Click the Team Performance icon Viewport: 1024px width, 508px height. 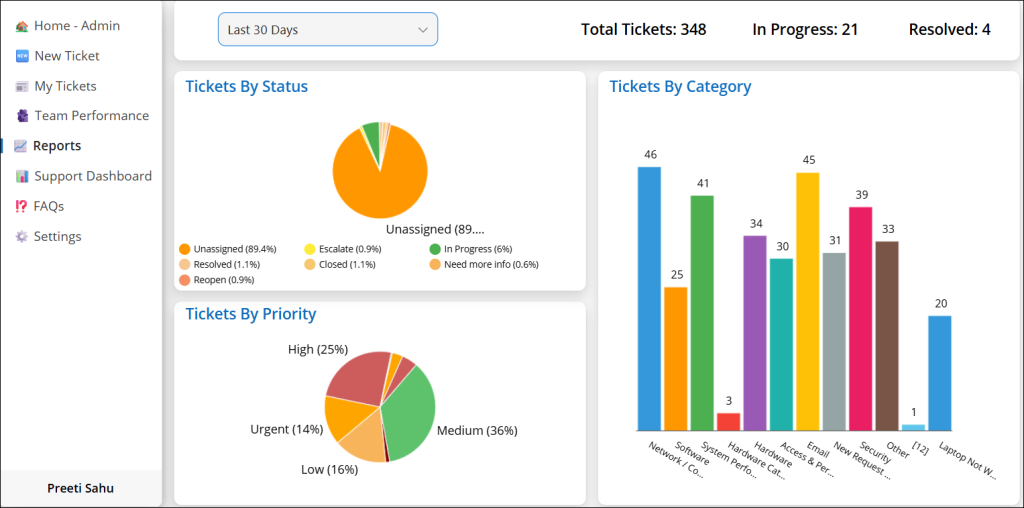tap(22, 116)
